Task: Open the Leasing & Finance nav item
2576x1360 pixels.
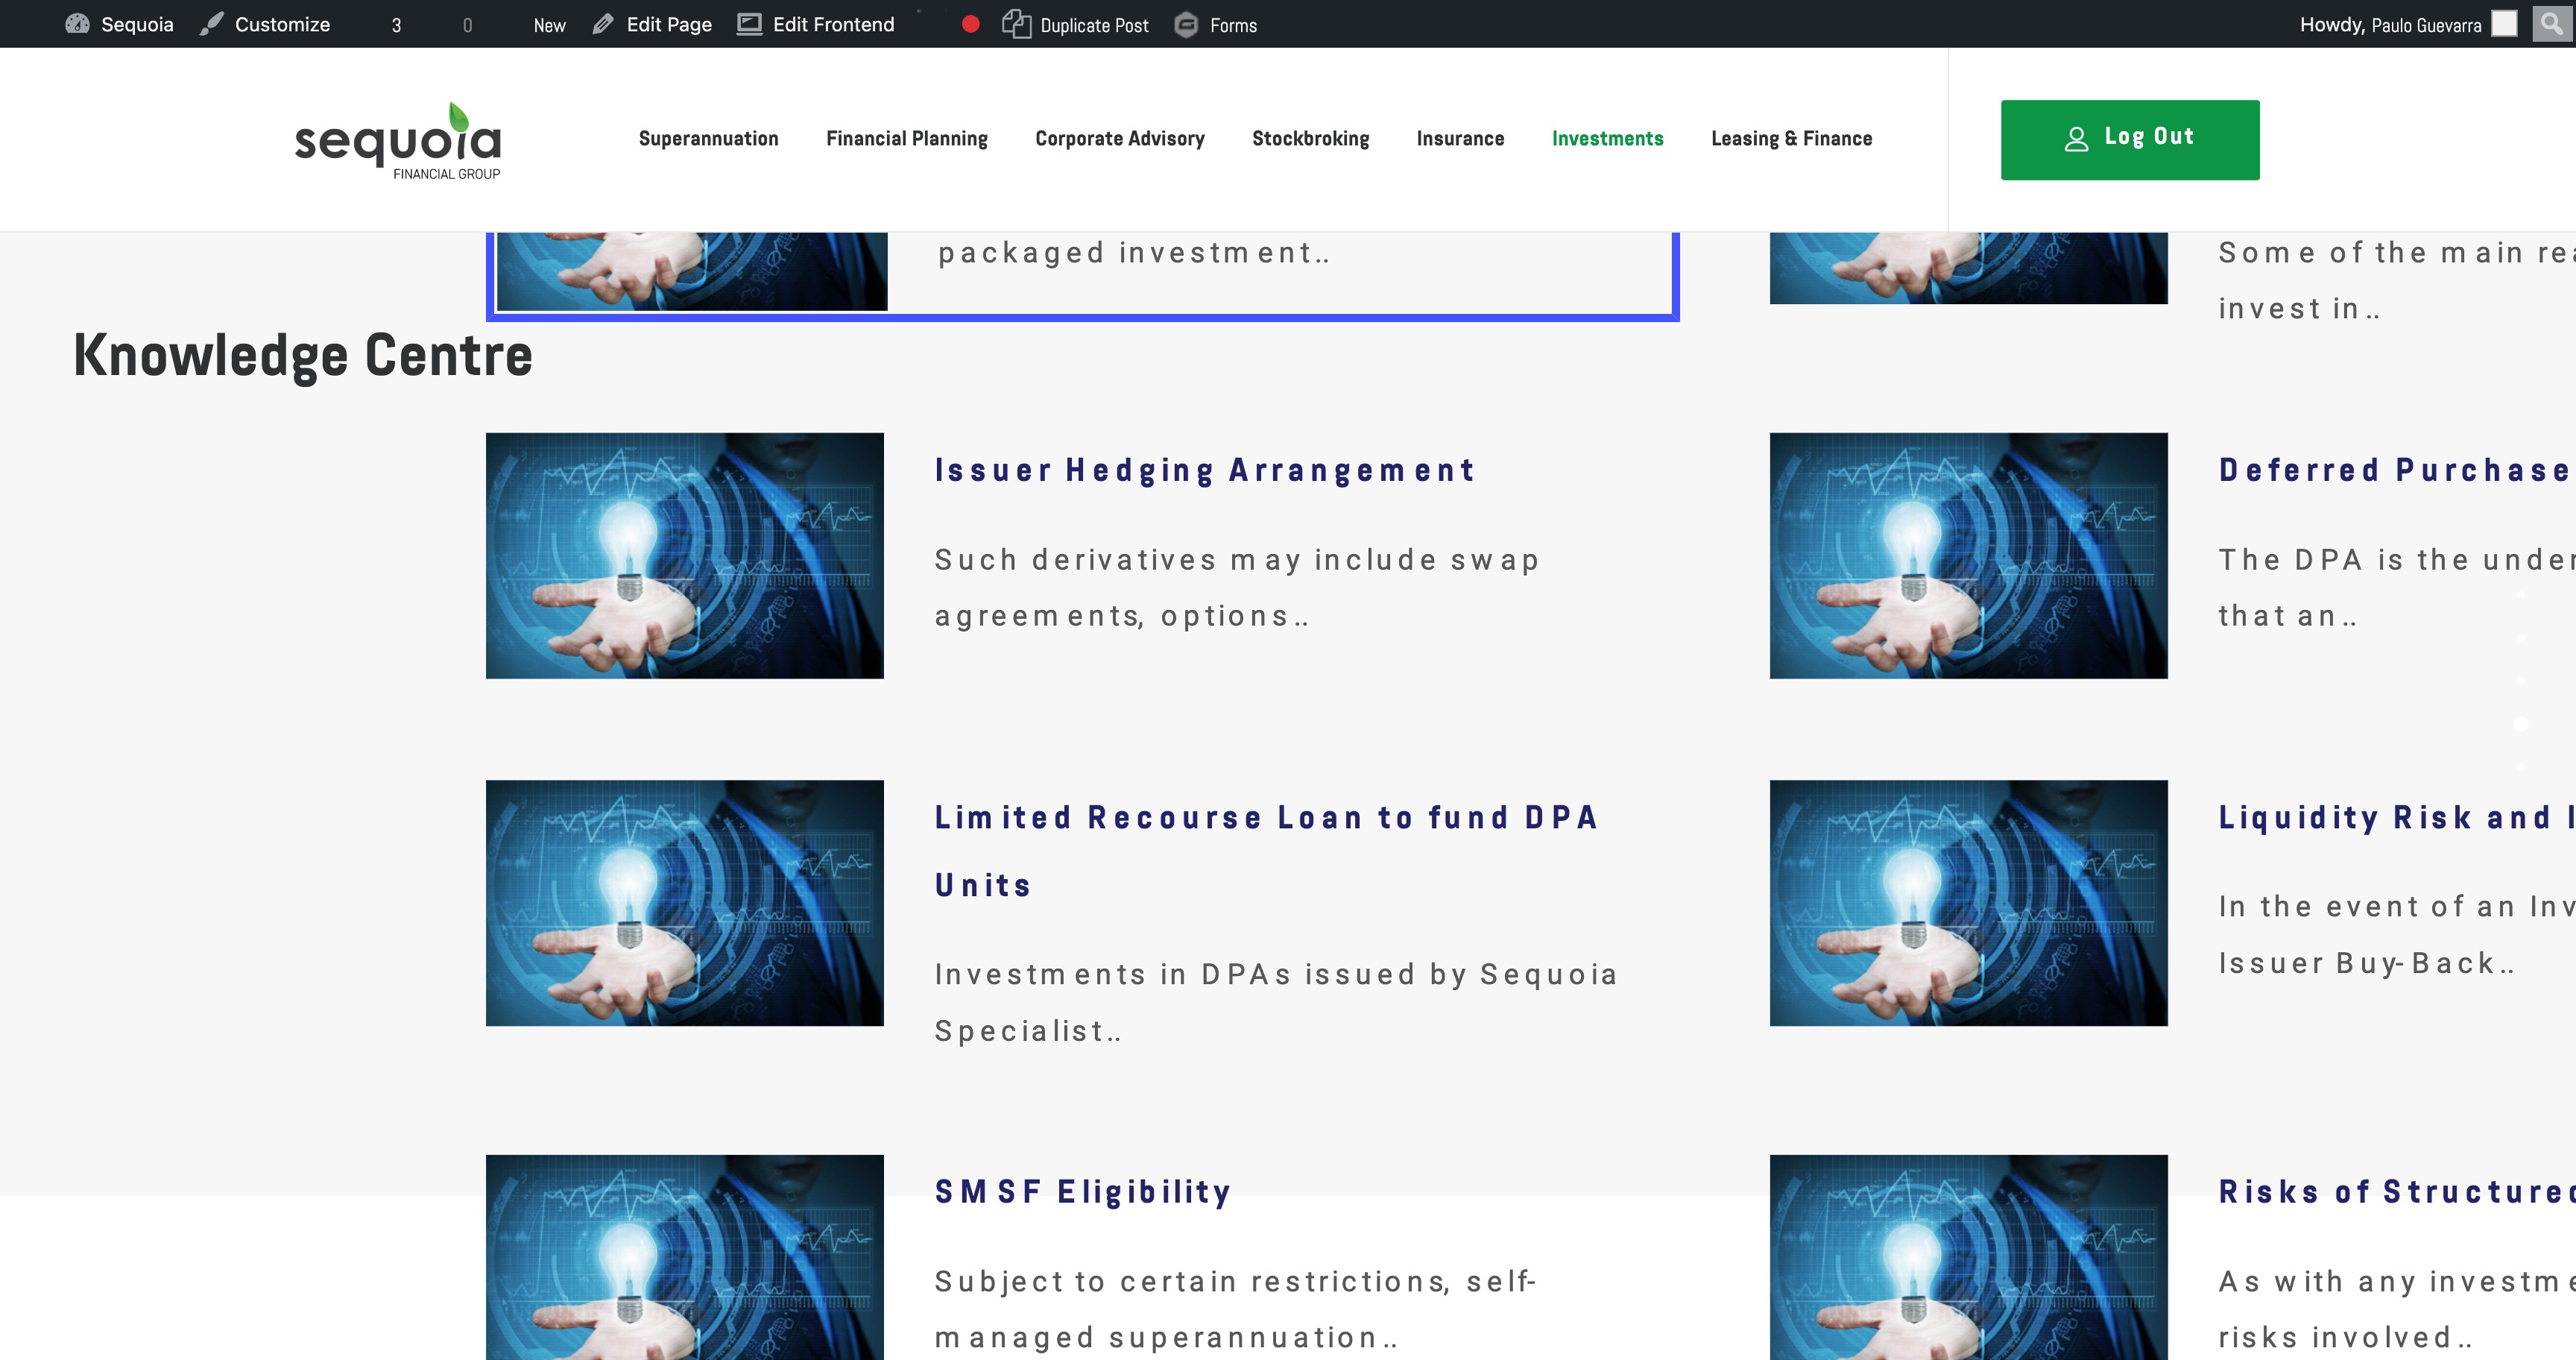Action: (1791, 139)
